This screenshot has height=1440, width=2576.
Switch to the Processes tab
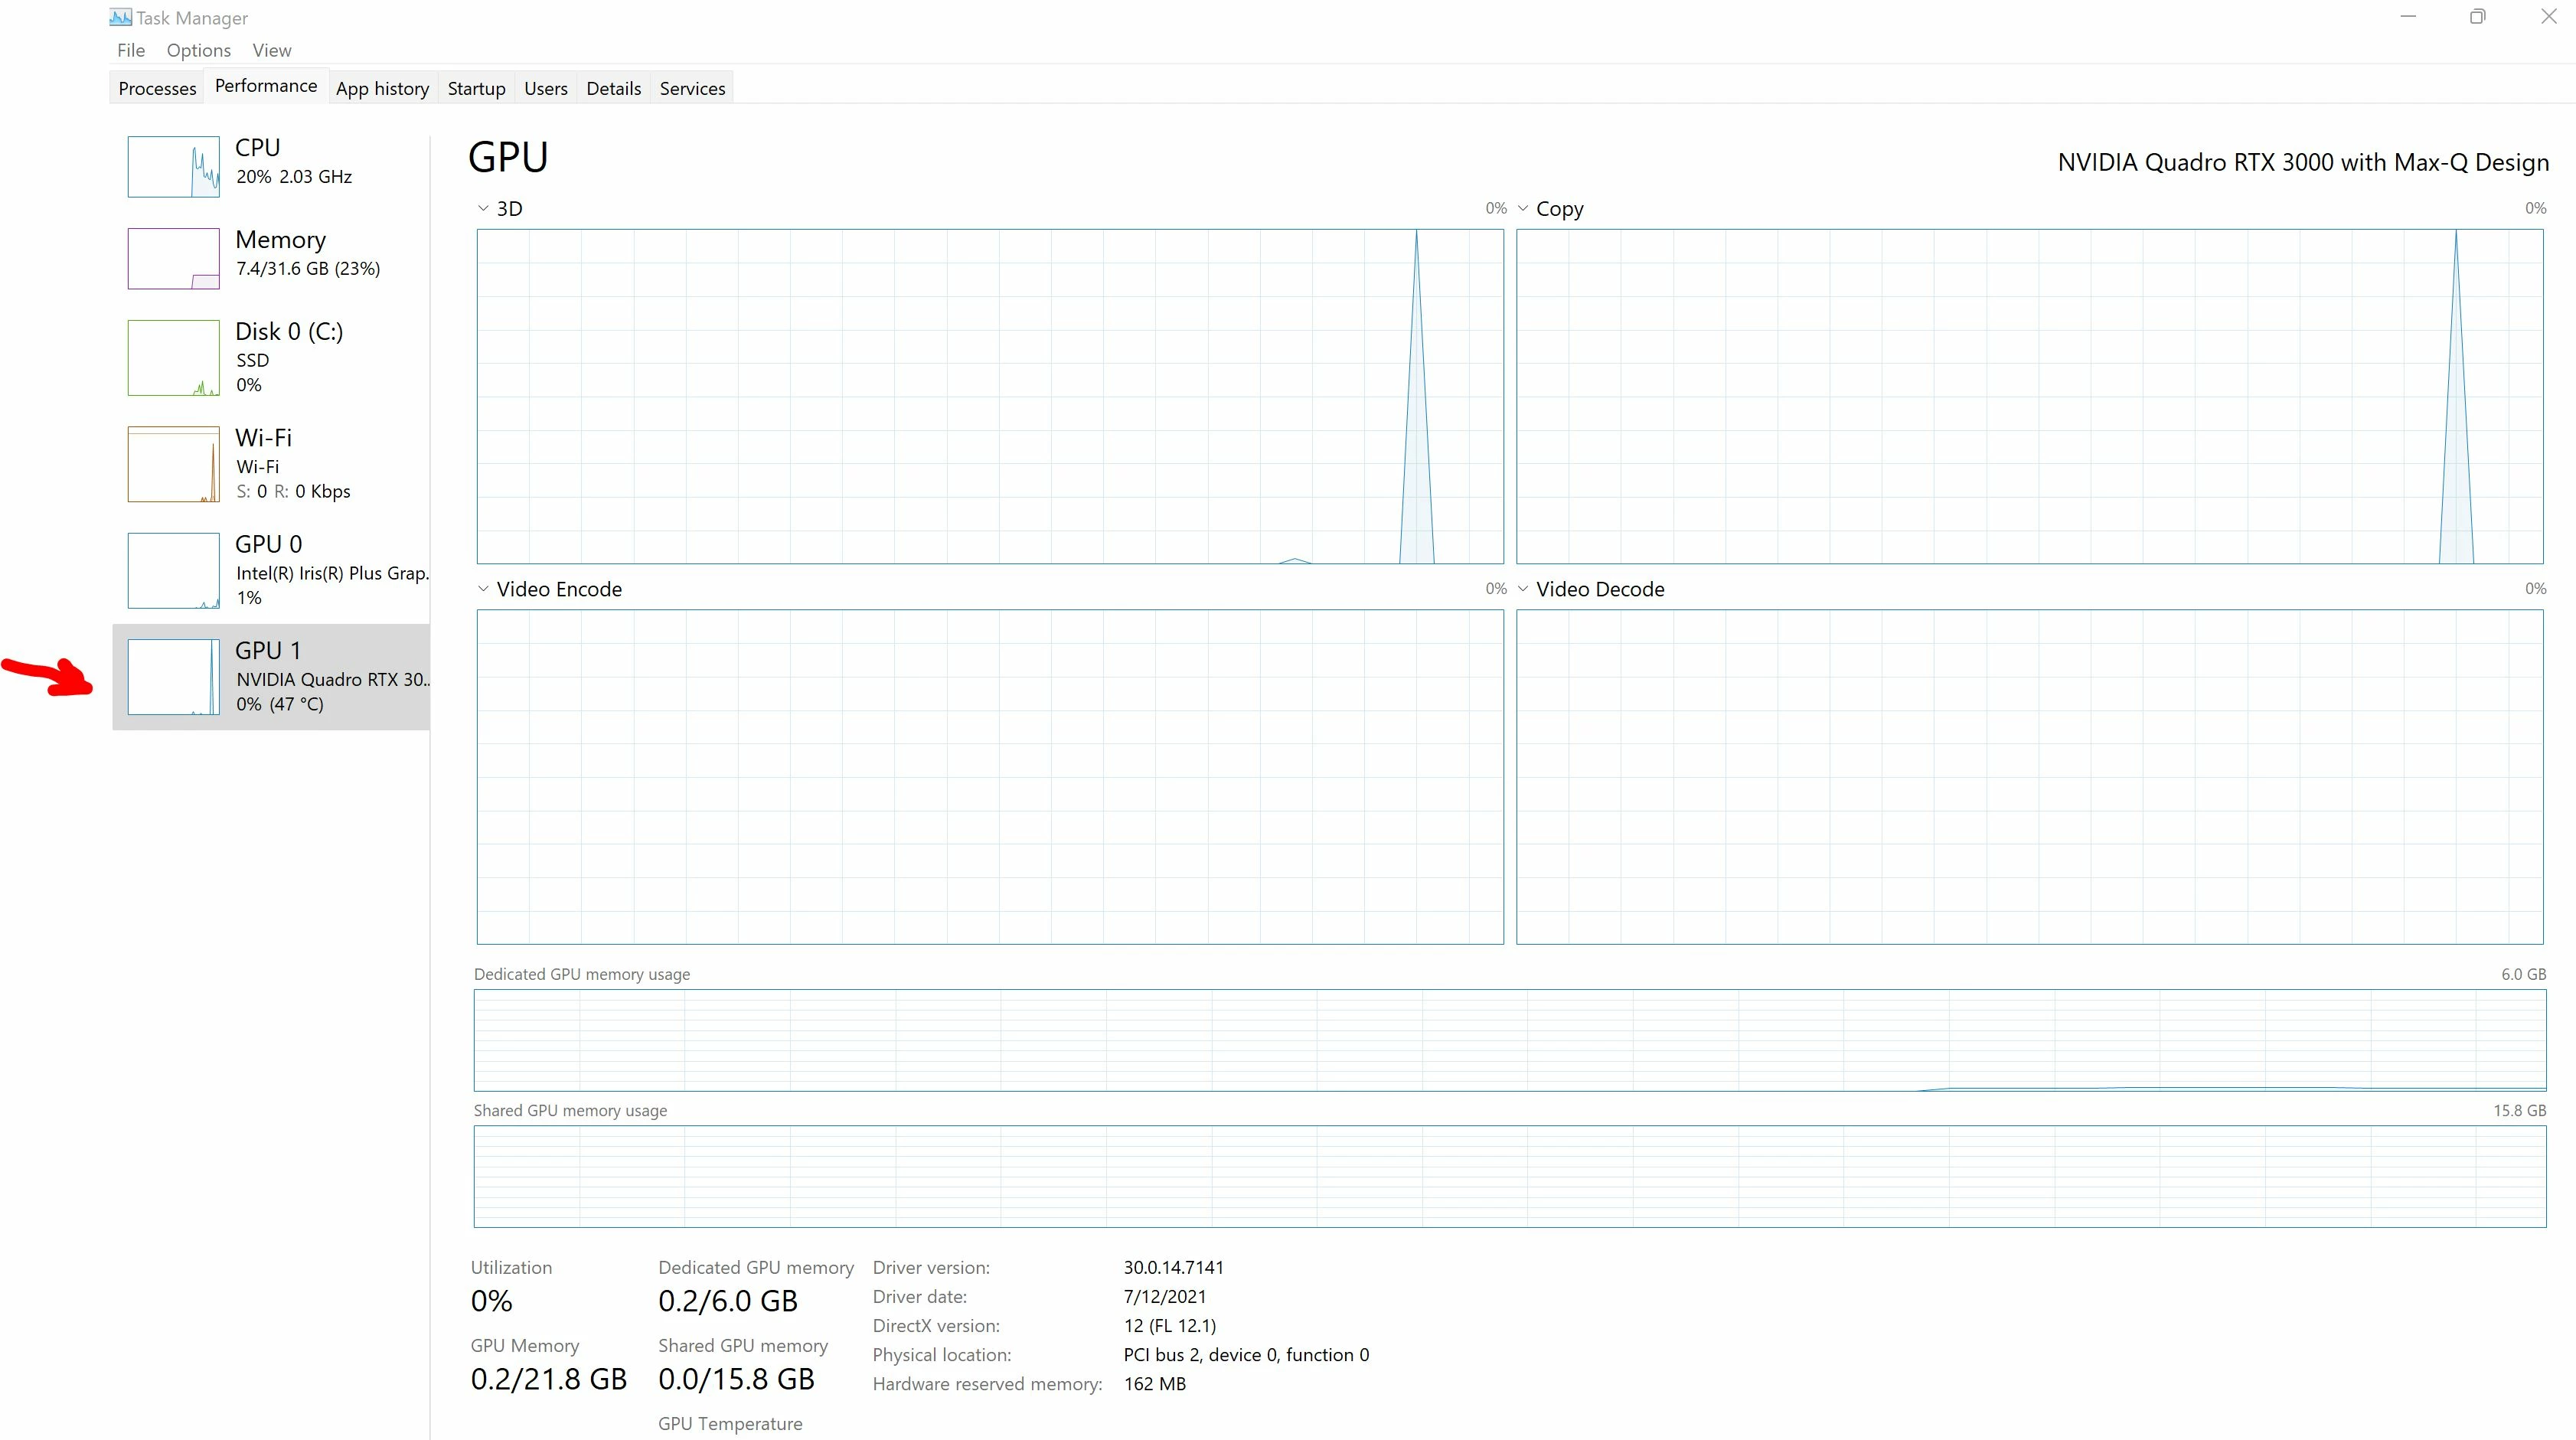click(157, 88)
